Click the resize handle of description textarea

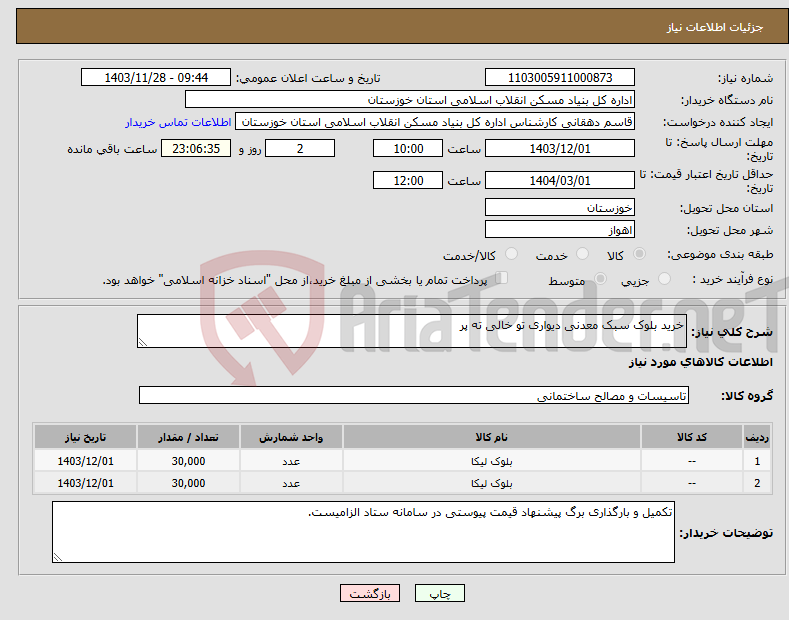[x=143, y=342]
